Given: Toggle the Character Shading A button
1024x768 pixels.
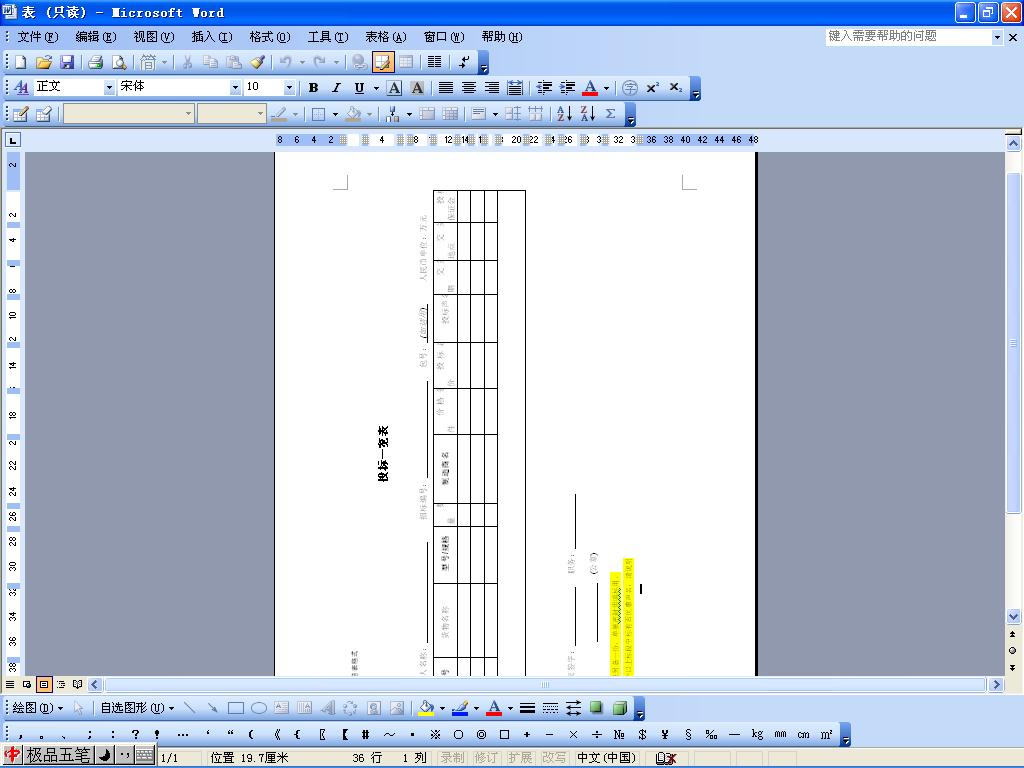Looking at the screenshot, I should 417,88.
